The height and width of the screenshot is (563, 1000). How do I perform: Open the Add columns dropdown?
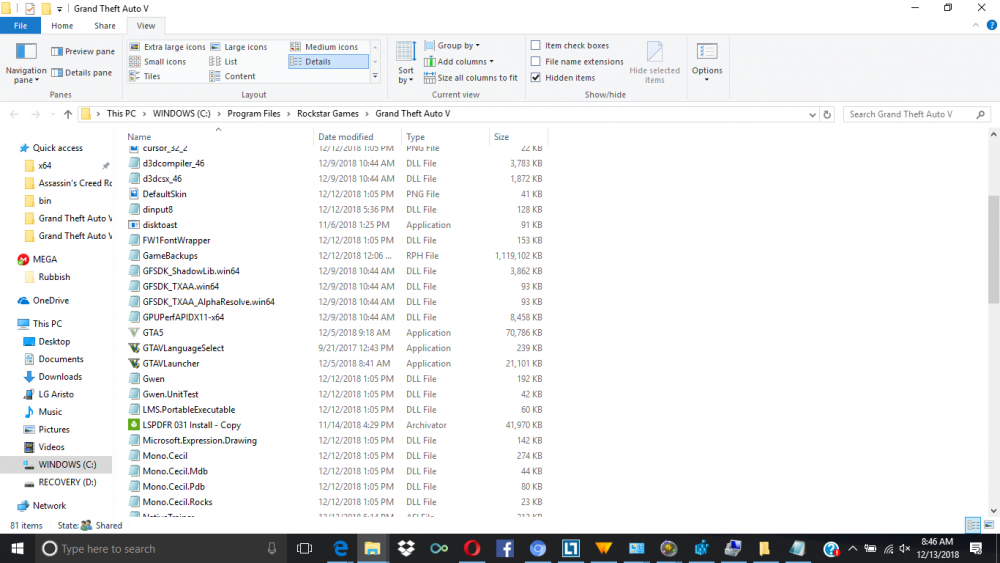pyautogui.click(x=459, y=62)
